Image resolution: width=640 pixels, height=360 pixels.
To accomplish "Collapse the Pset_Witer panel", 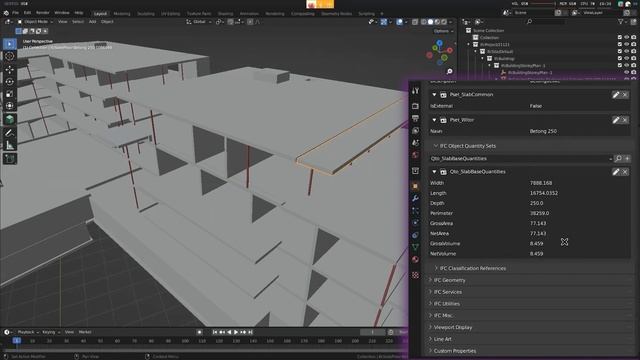I will pyautogui.click(x=434, y=120).
